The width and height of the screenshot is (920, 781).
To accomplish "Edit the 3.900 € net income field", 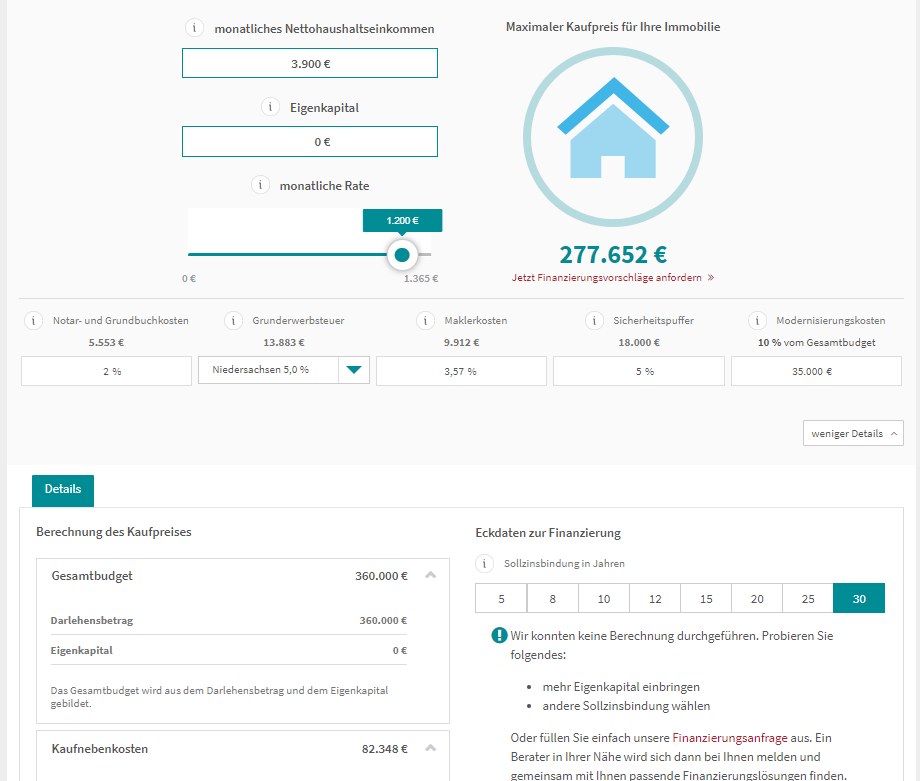I will [x=310, y=63].
